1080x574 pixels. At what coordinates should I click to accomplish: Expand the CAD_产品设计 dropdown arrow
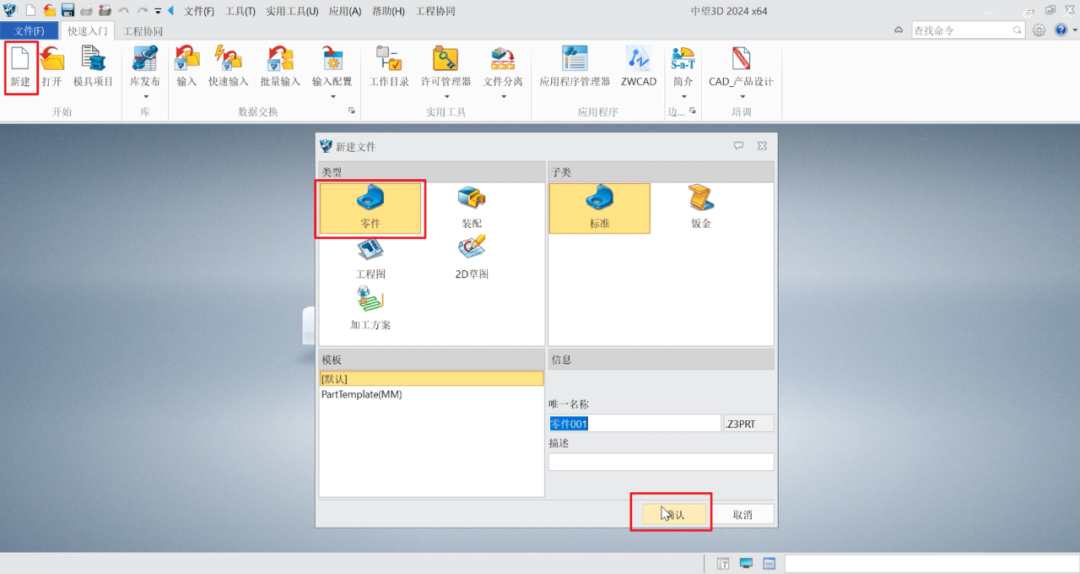[x=742, y=96]
